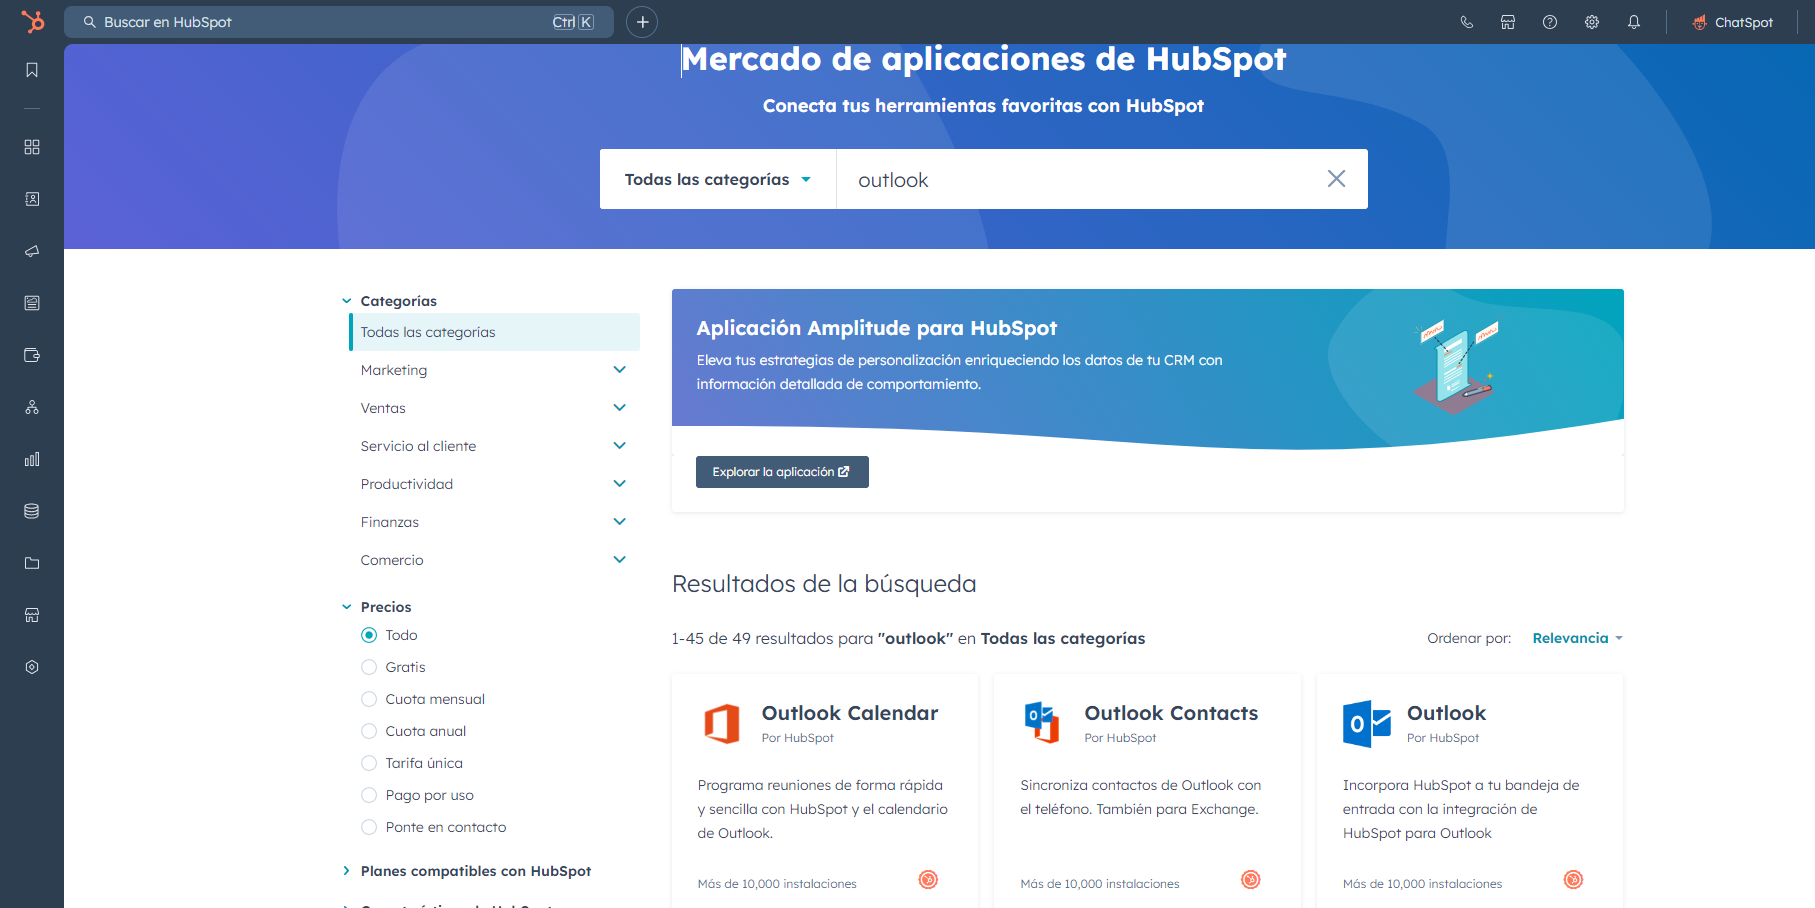Open the Relevancia sort dropdown

click(1577, 638)
